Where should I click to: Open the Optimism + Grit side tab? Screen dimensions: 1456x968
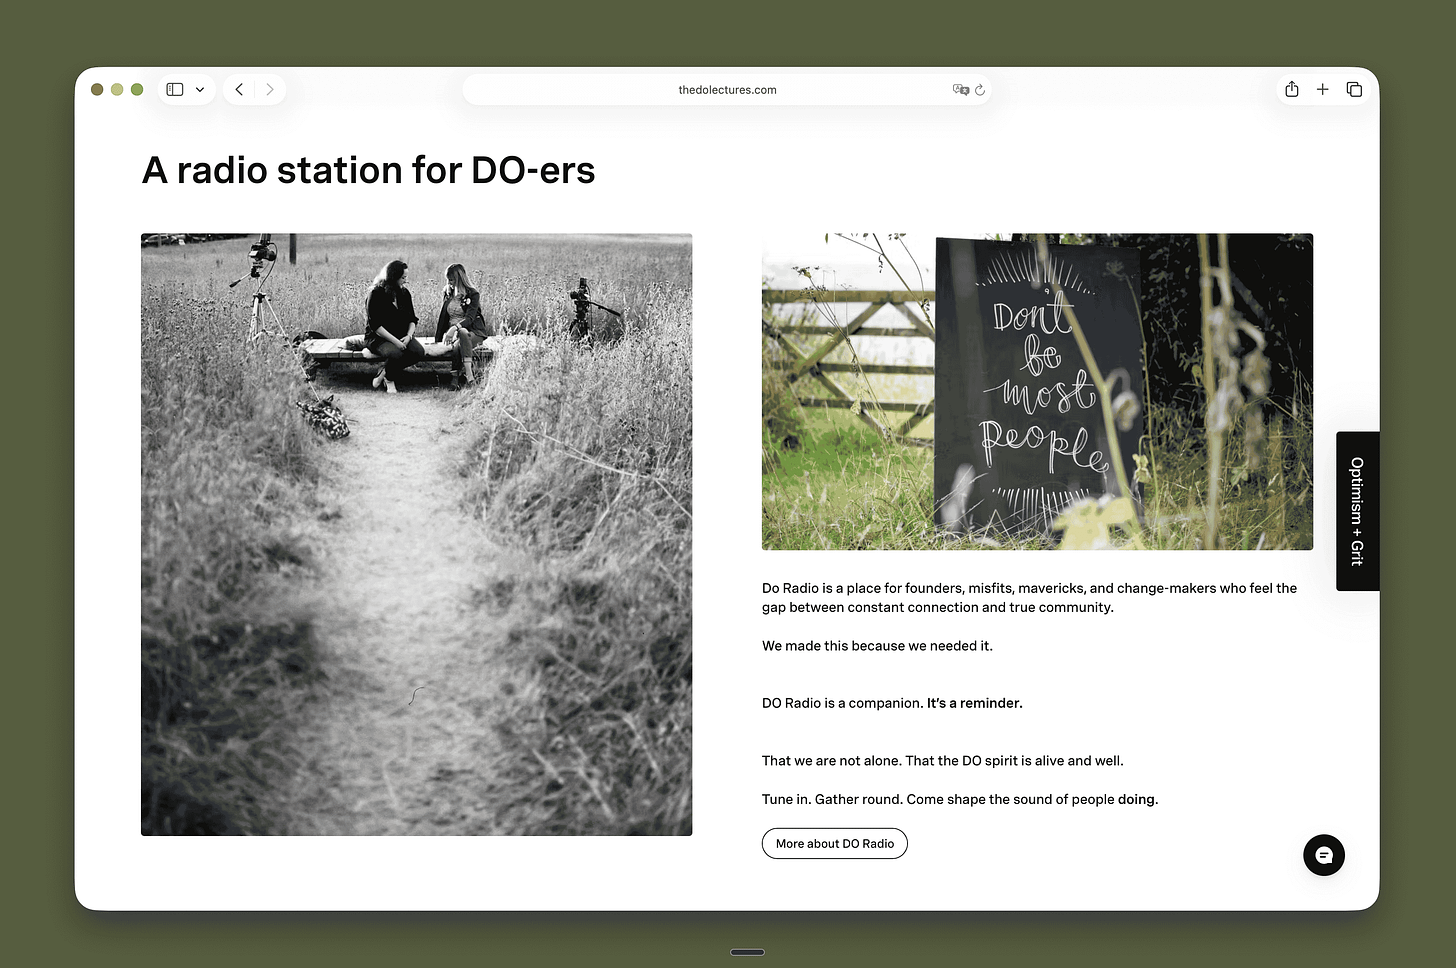[x=1358, y=511]
